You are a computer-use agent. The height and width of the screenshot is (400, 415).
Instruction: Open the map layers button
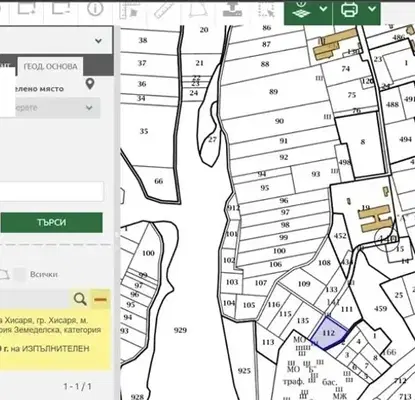[301, 10]
